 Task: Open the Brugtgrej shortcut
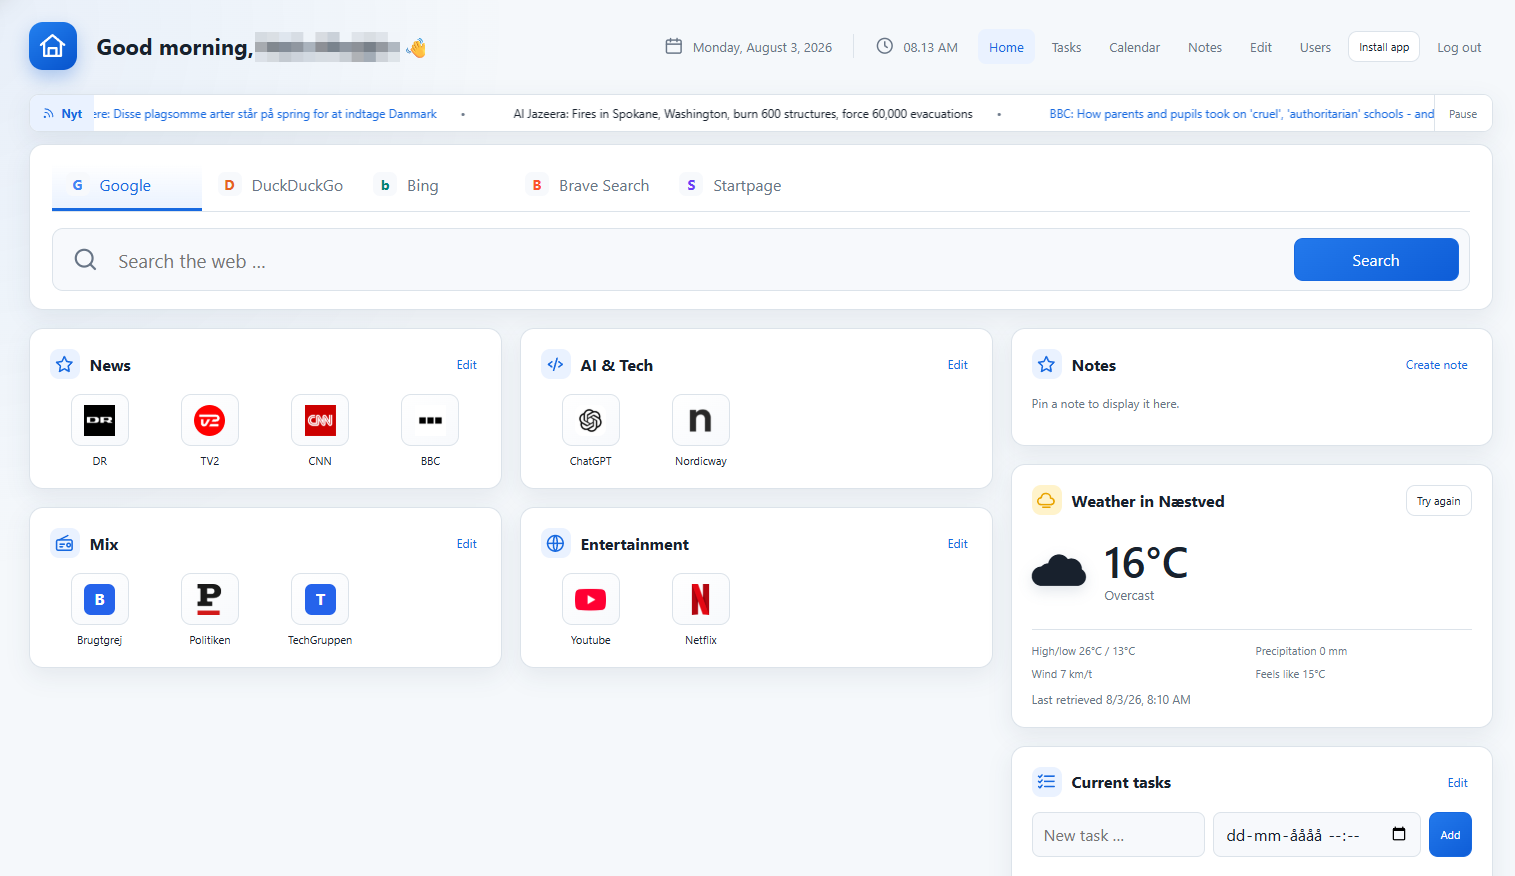click(x=100, y=599)
